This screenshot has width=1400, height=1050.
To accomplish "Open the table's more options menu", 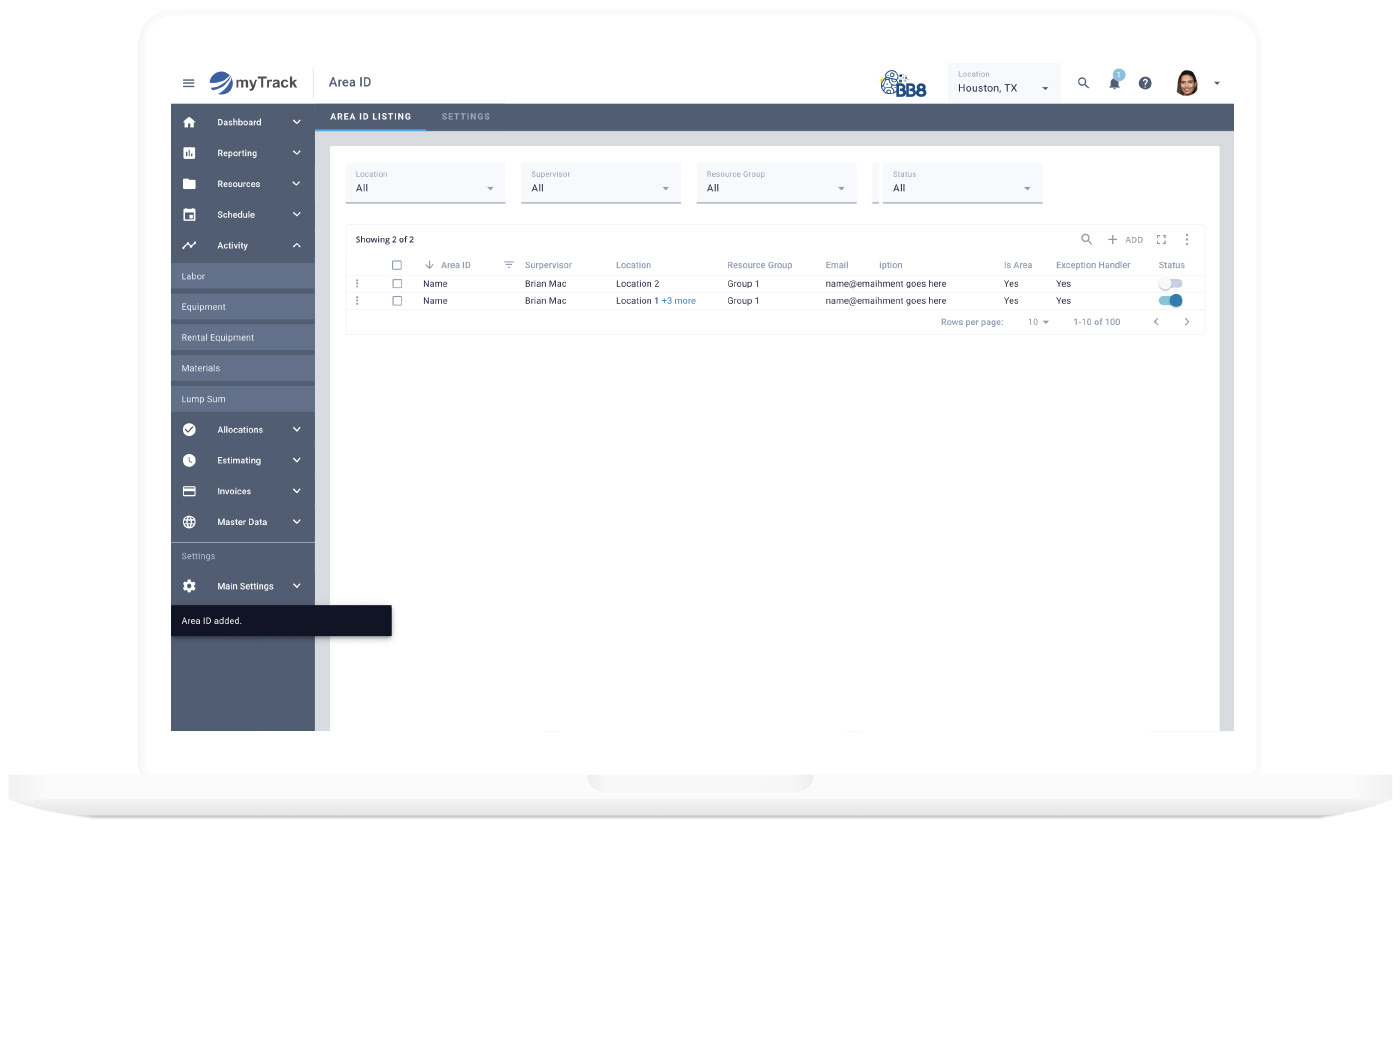I will point(1187,239).
